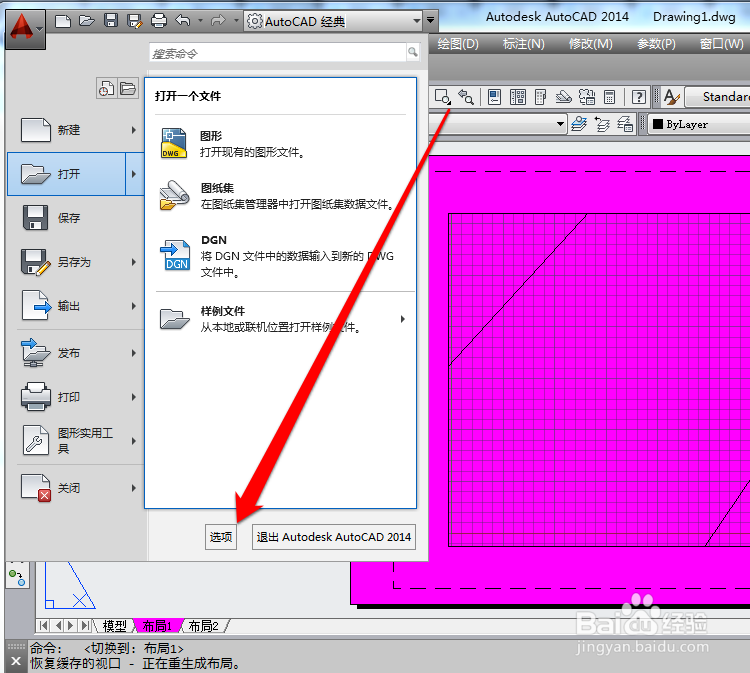
Task: Open the Undo history dropdown arrow
Action: point(200,21)
